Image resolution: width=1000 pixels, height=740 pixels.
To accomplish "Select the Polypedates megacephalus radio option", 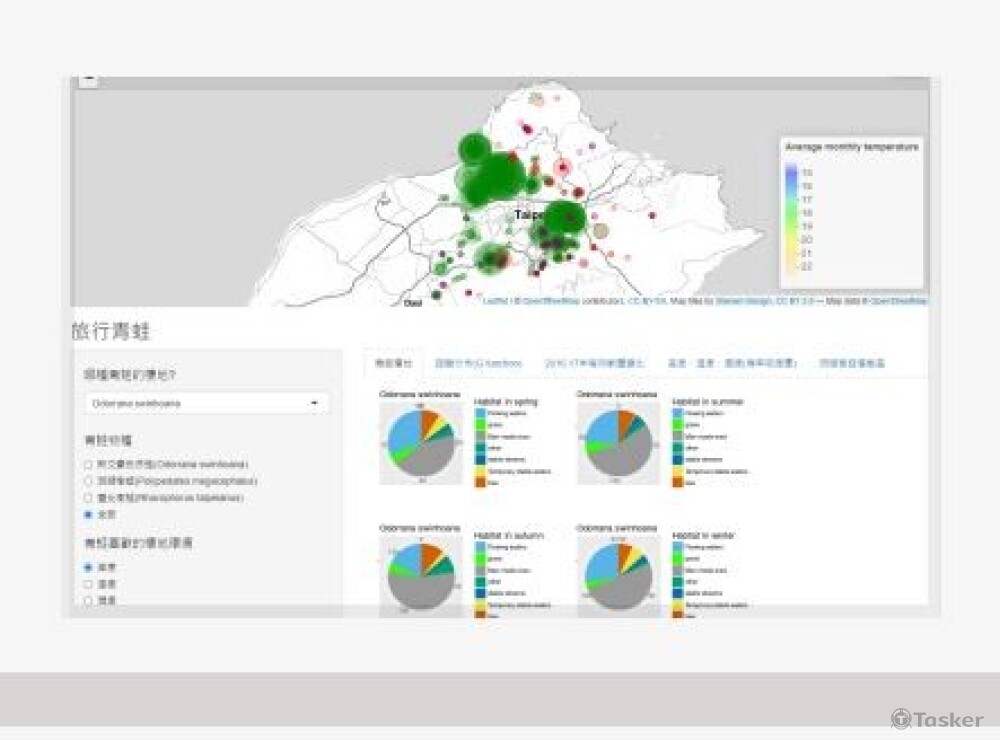I will pyautogui.click(x=89, y=481).
